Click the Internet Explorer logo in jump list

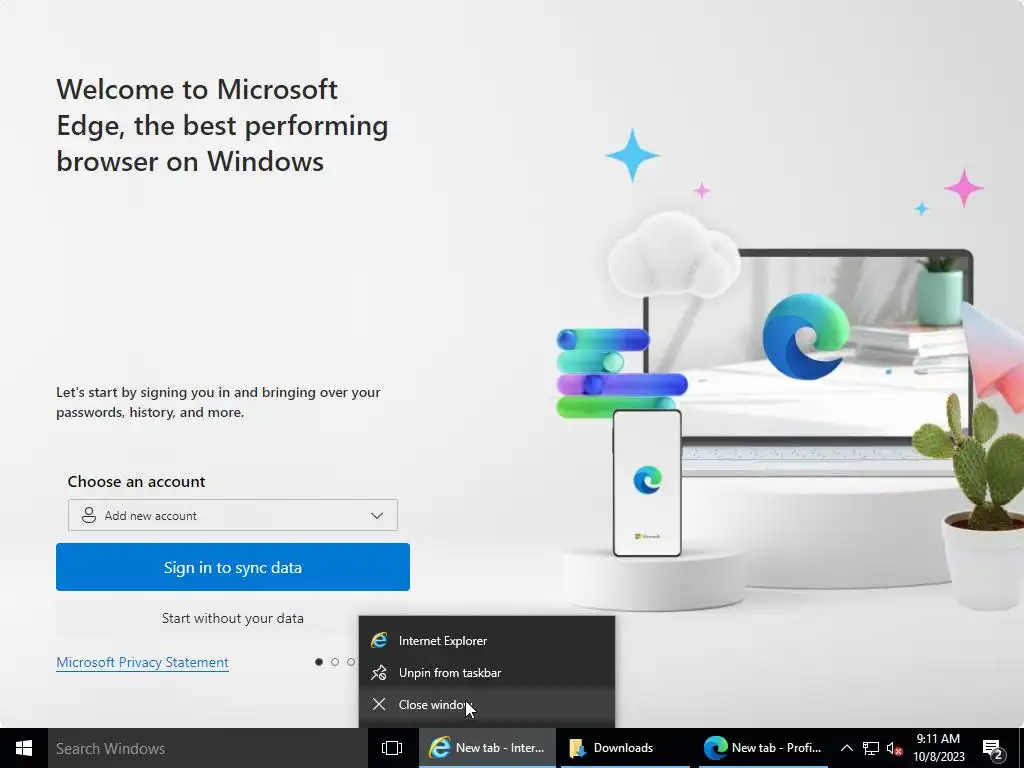tap(379, 641)
